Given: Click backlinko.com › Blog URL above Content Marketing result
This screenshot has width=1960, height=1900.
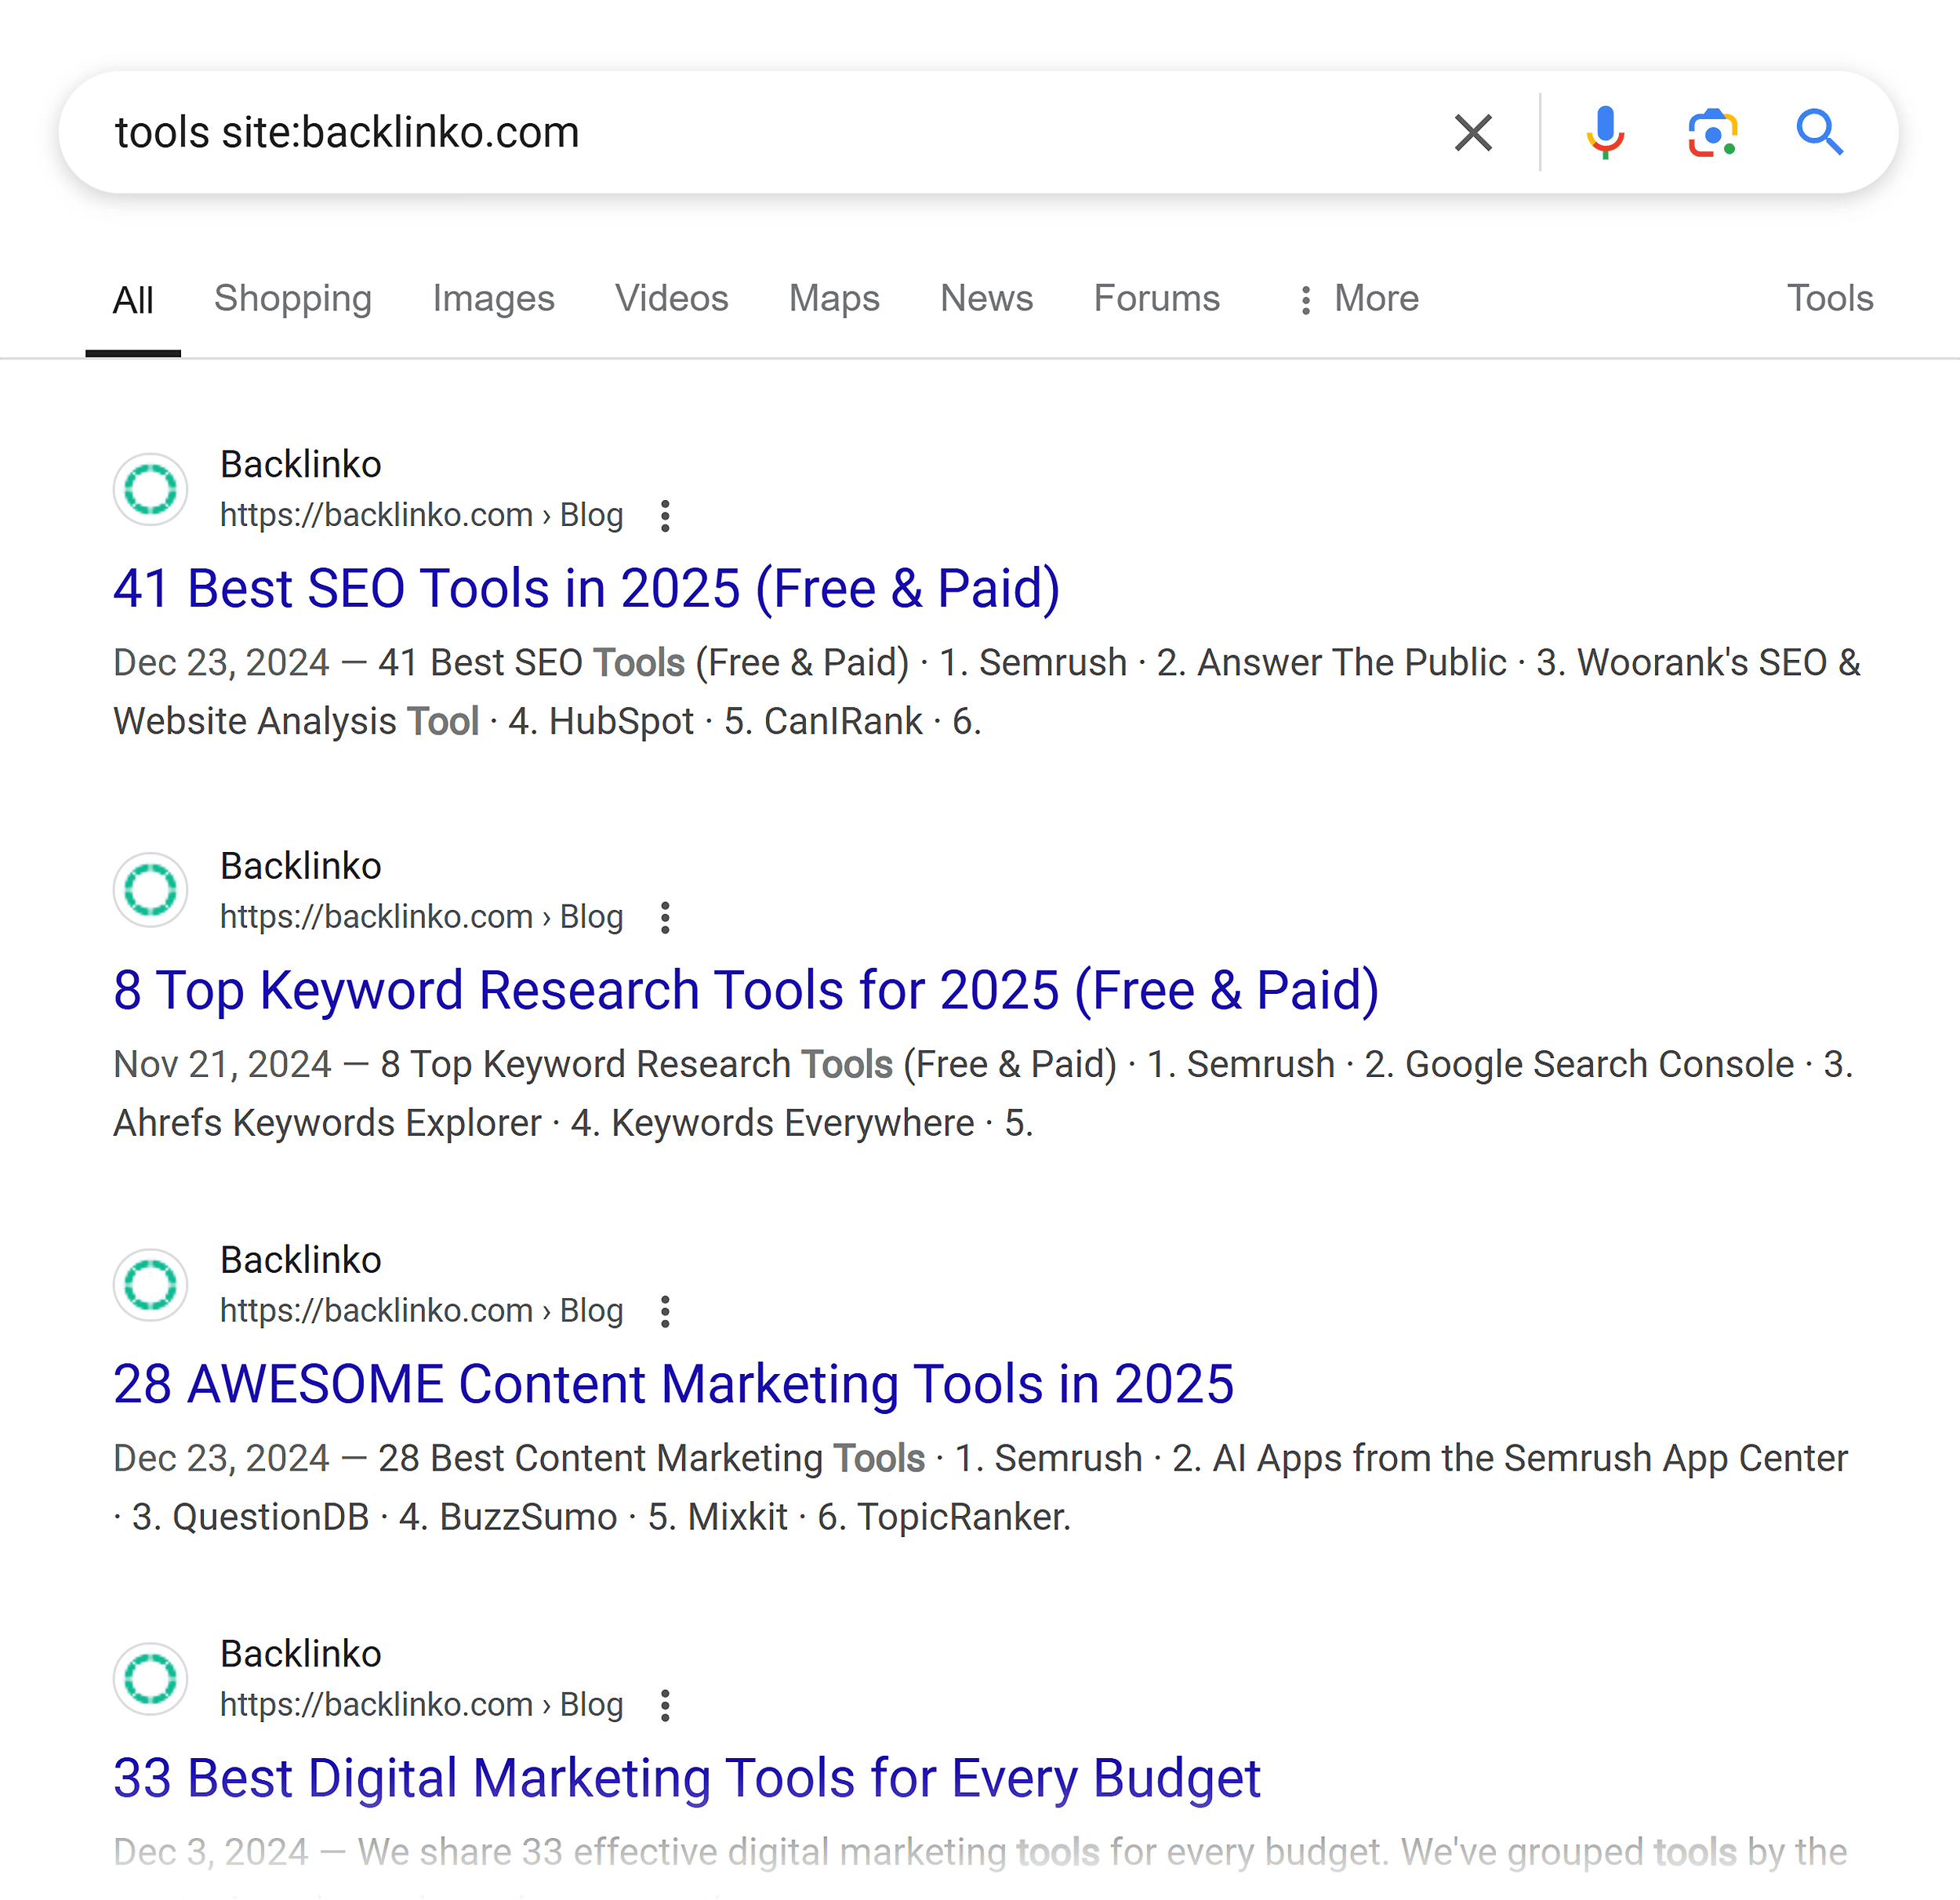Looking at the screenshot, I should (421, 1312).
